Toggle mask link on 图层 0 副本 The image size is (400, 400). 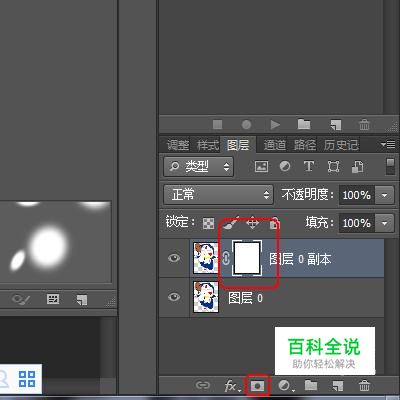(226, 258)
